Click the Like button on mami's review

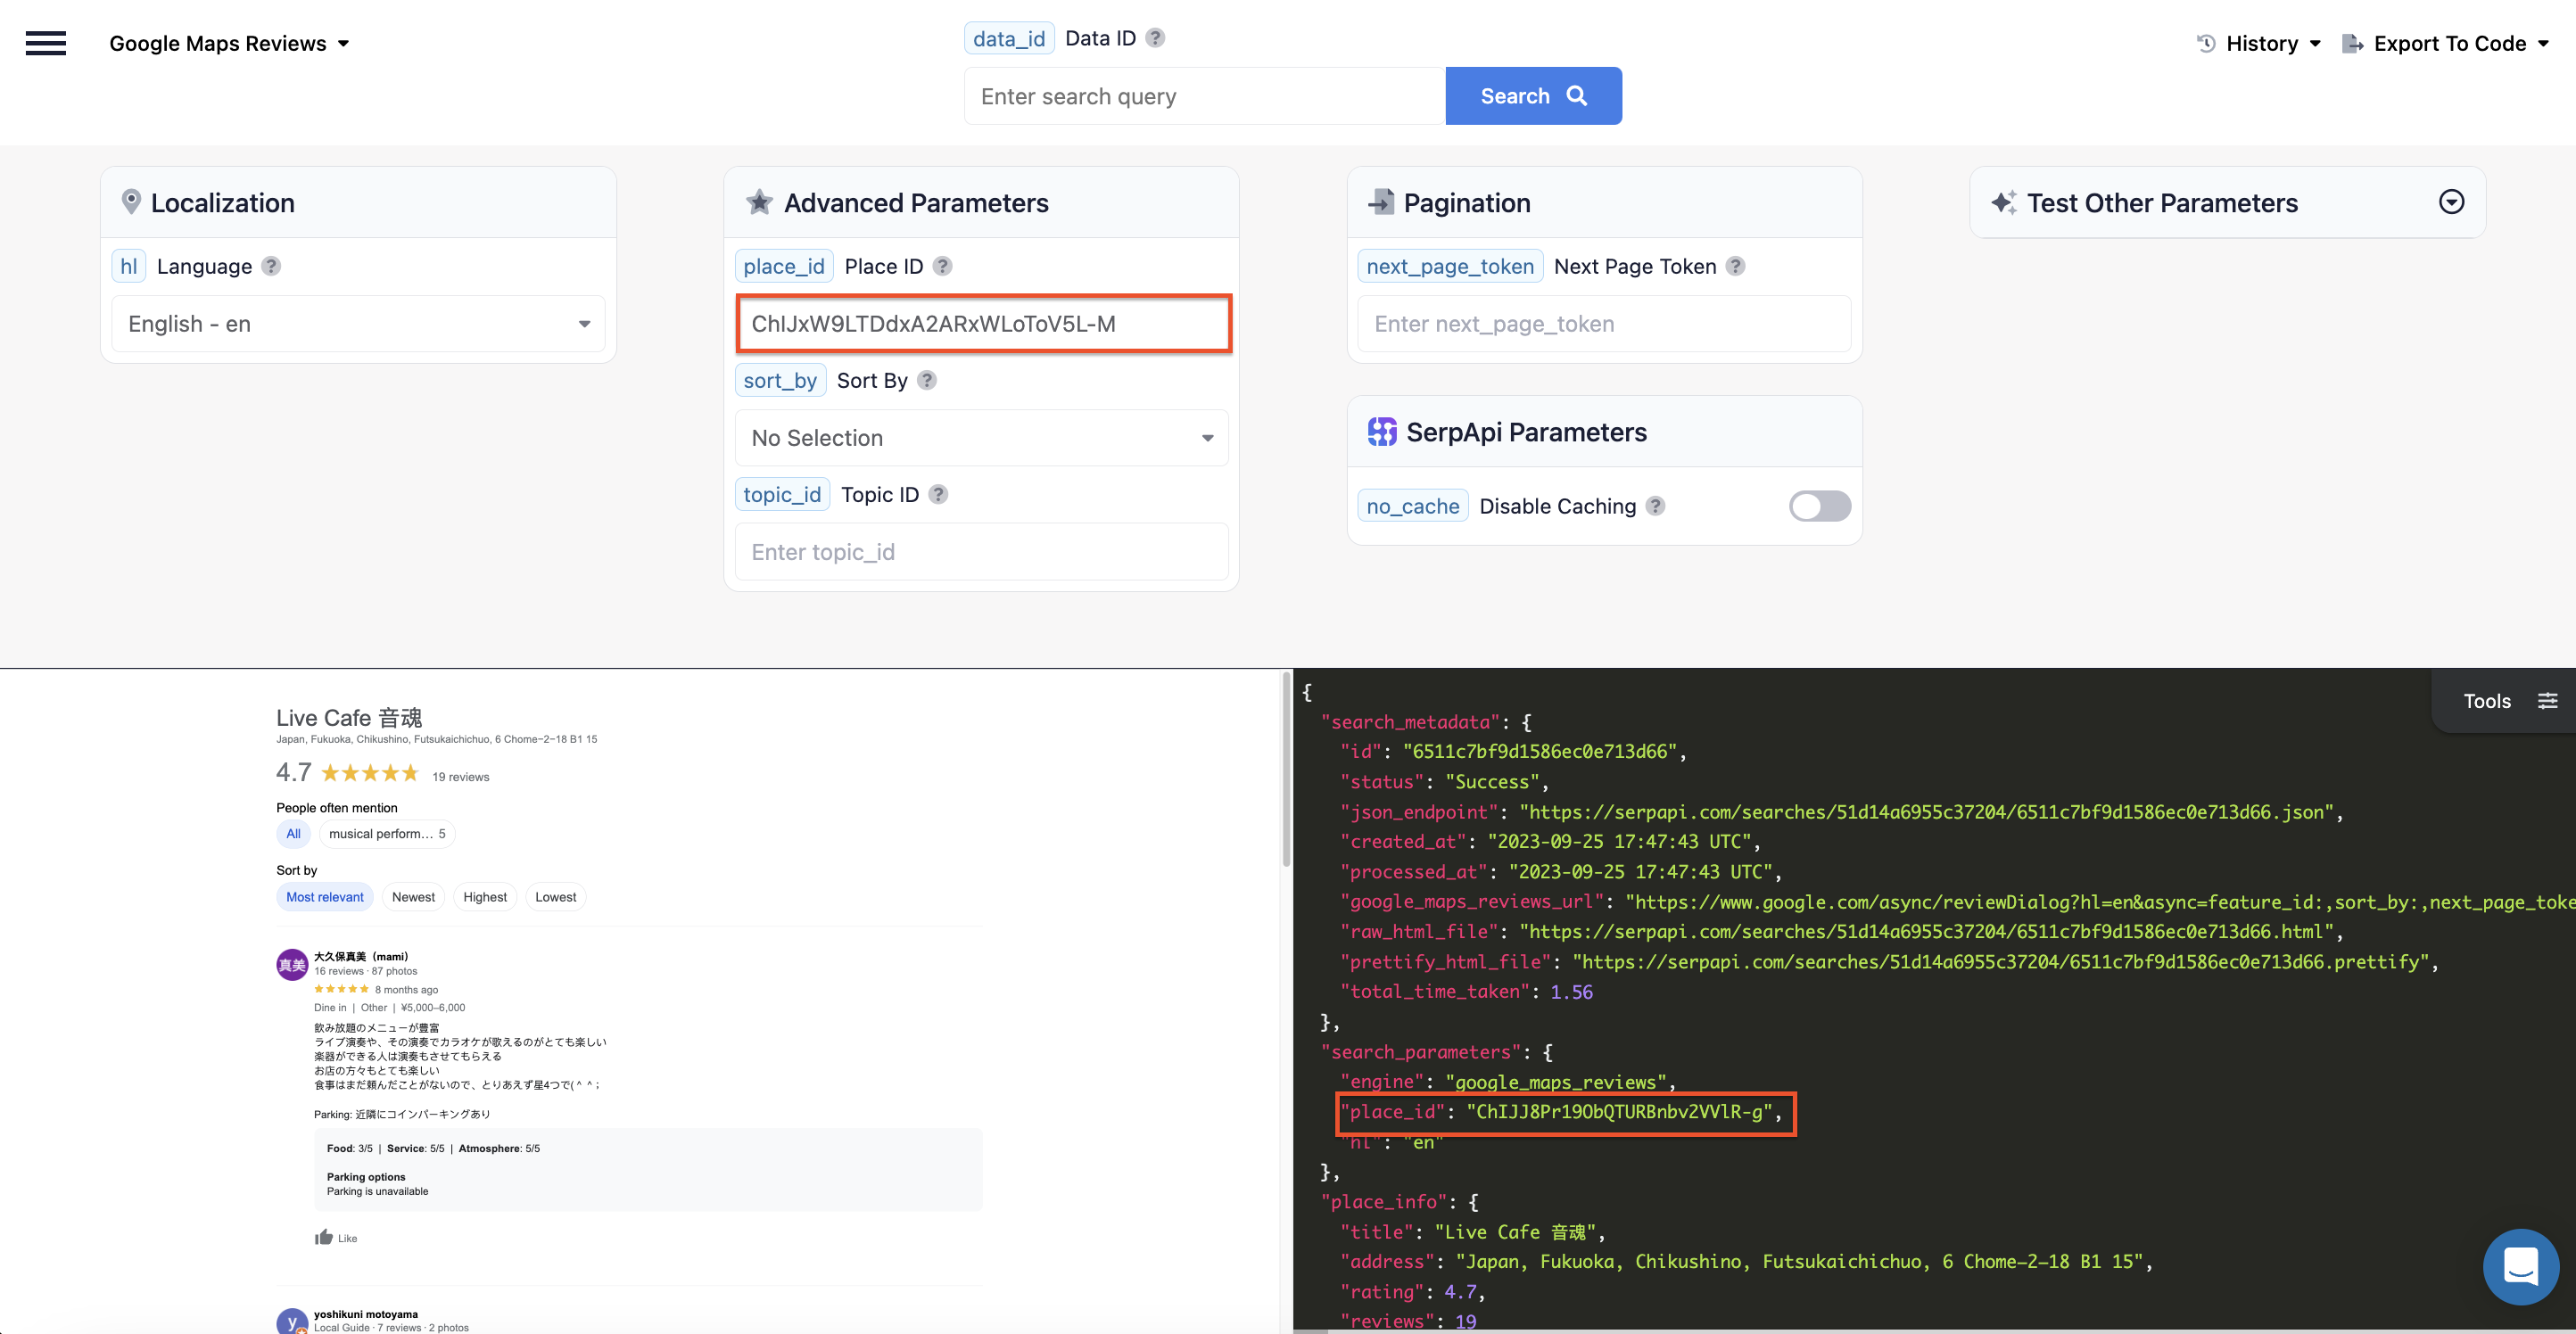point(335,1237)
